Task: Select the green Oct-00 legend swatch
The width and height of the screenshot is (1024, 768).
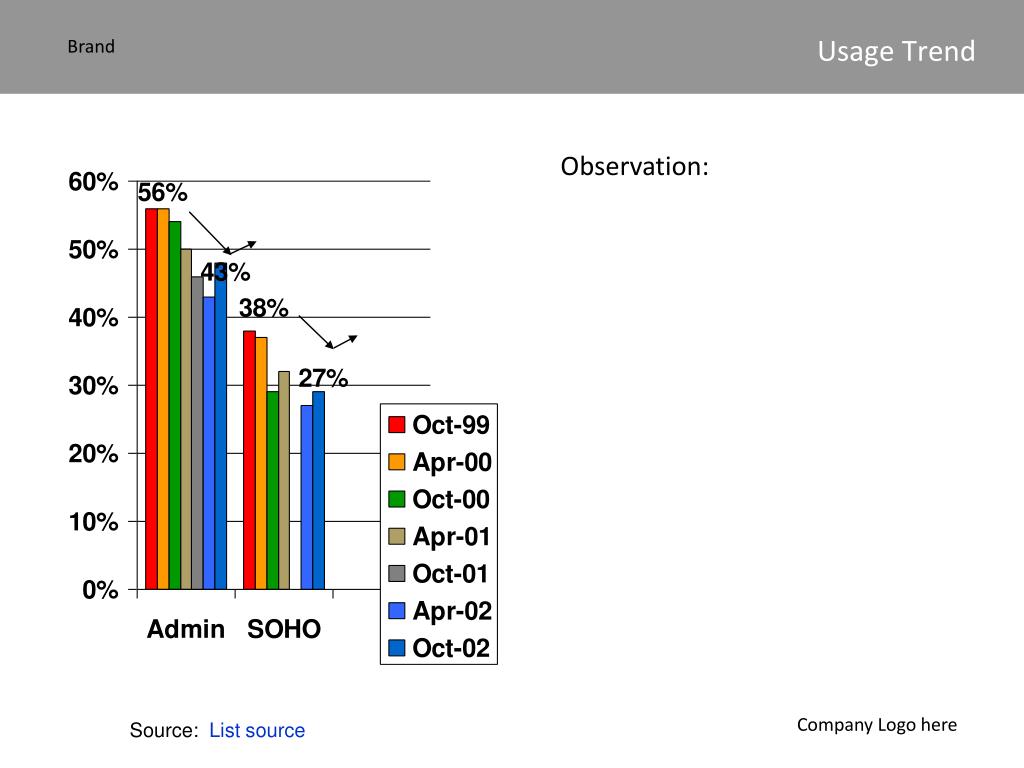Action: click(x=396, y=499)
